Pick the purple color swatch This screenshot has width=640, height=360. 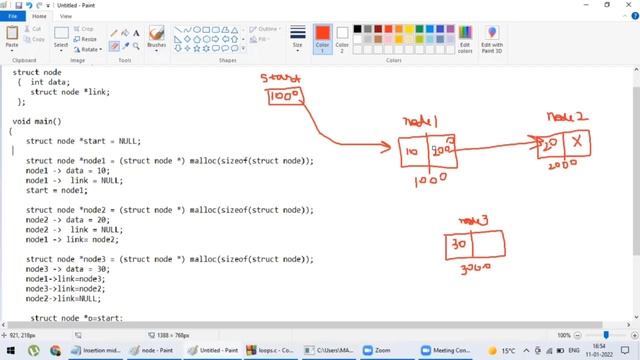(x=451, y=29)
